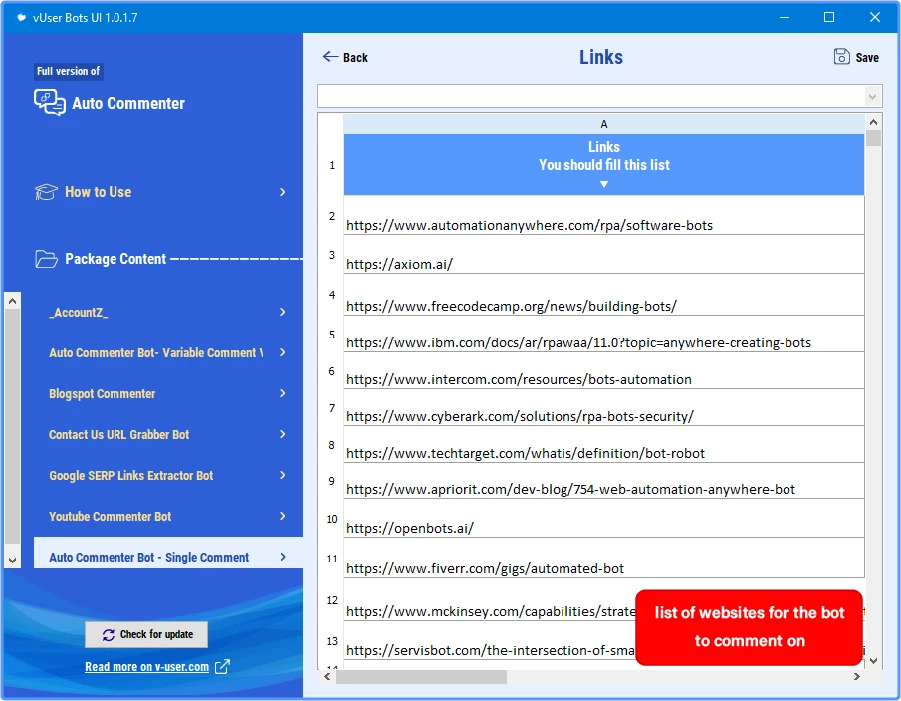Select Auto Commenter Bot - Single Comment
The image size is (901, 701).
click(168, 553)
